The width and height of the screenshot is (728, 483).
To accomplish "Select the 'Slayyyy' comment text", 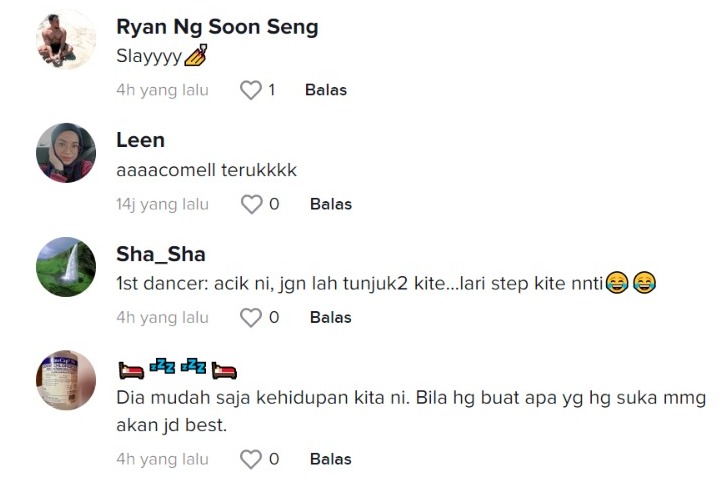I will point(150,57).
